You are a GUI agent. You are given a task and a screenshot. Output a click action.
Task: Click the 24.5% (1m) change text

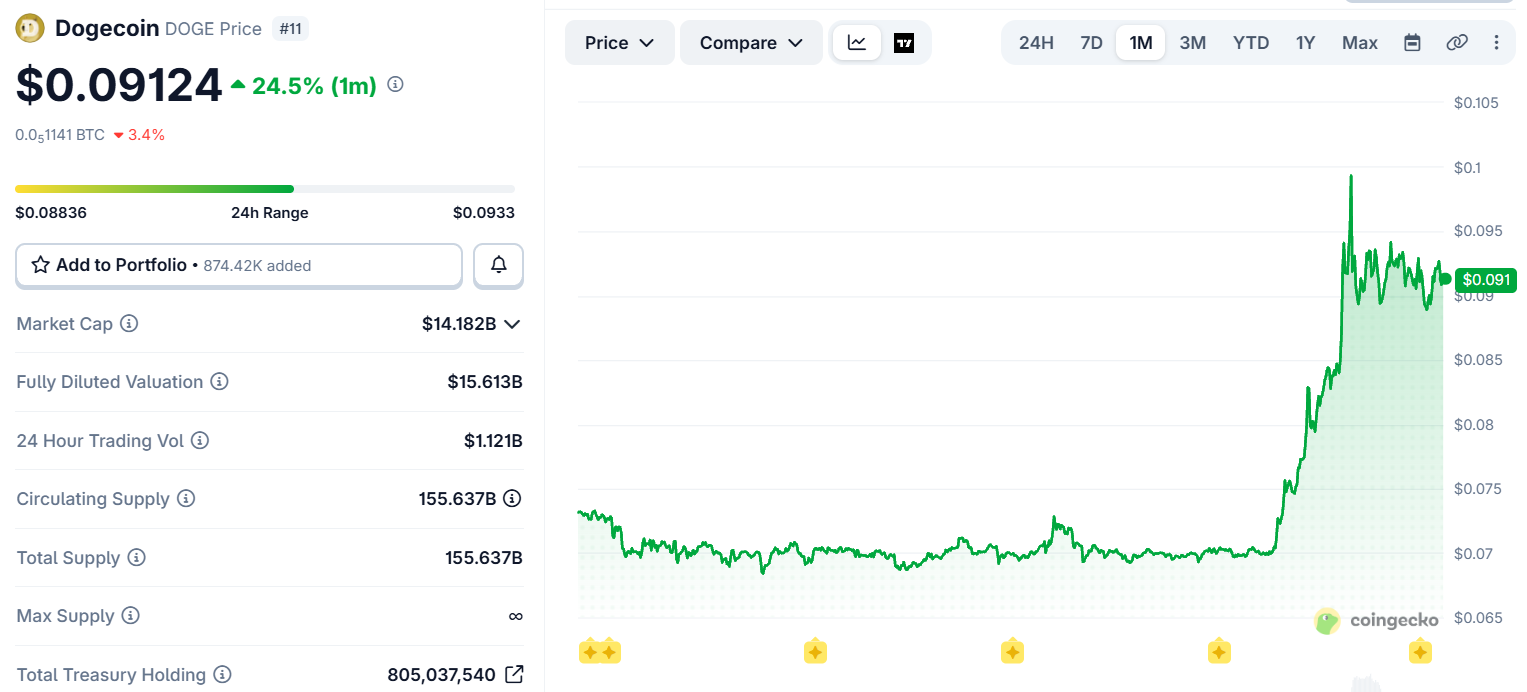[x=314, y=86]
